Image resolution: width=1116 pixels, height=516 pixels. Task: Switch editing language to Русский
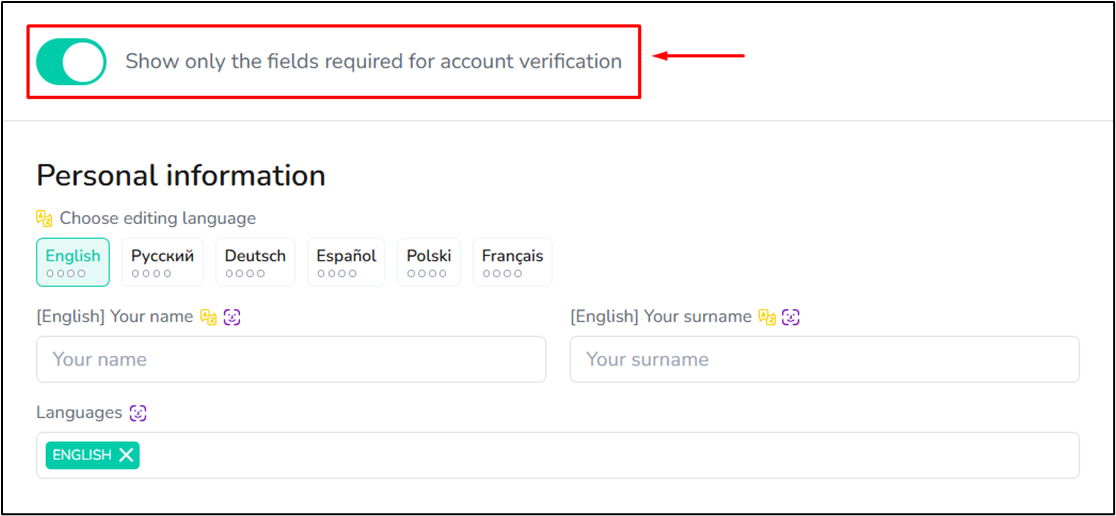tap(162, 262)
